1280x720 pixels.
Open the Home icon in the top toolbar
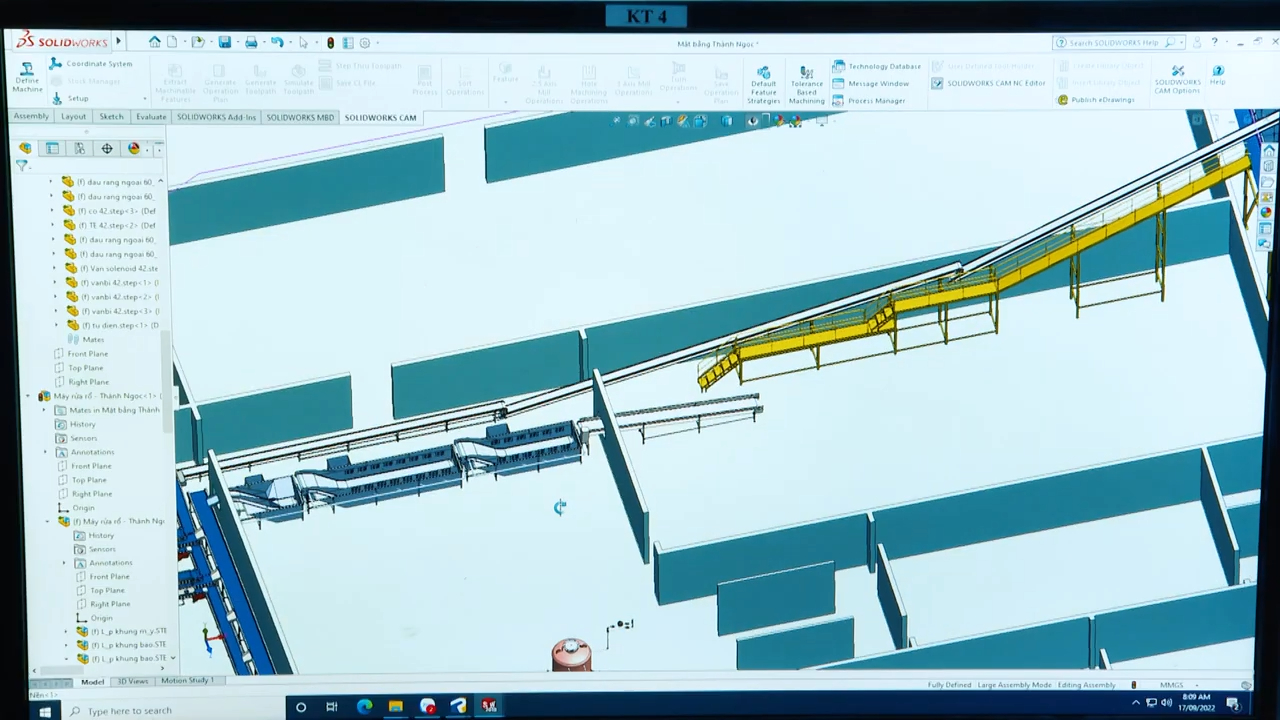tap(154, 42)
